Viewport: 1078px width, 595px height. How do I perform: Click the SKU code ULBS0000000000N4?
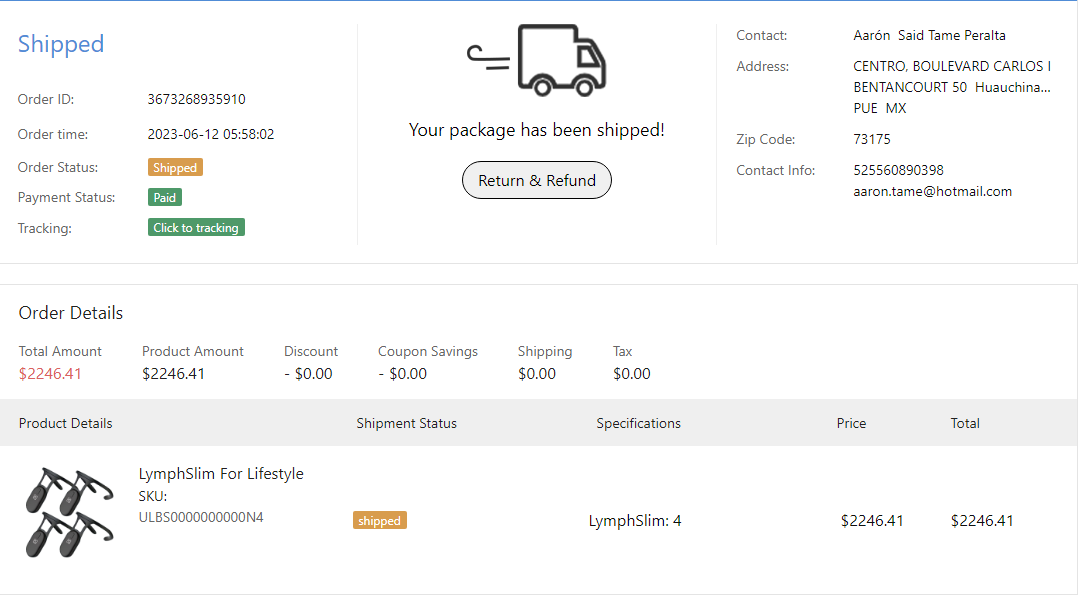[201, 517]
